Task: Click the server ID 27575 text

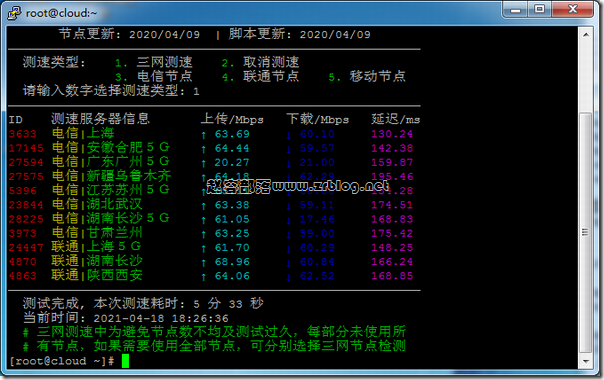Action: pyautogui.click(x=26, y=177)
